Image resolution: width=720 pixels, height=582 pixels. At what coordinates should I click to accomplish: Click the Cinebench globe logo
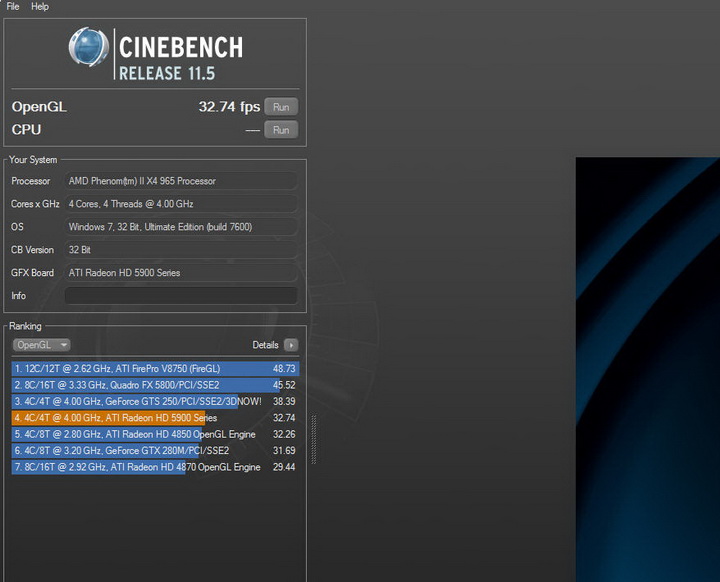coord(89,47)
